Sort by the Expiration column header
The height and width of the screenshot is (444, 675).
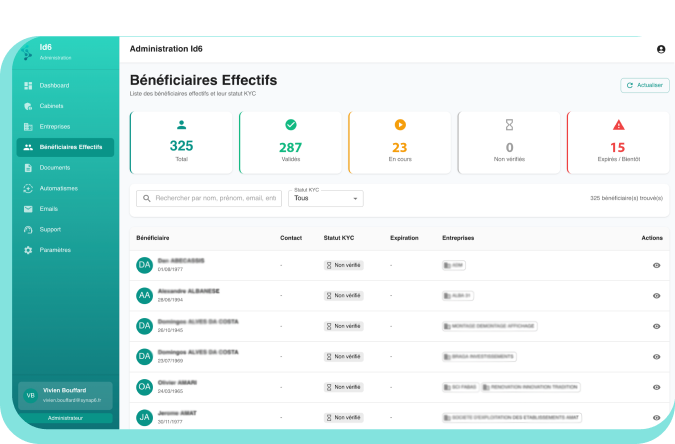click(404, 238)
